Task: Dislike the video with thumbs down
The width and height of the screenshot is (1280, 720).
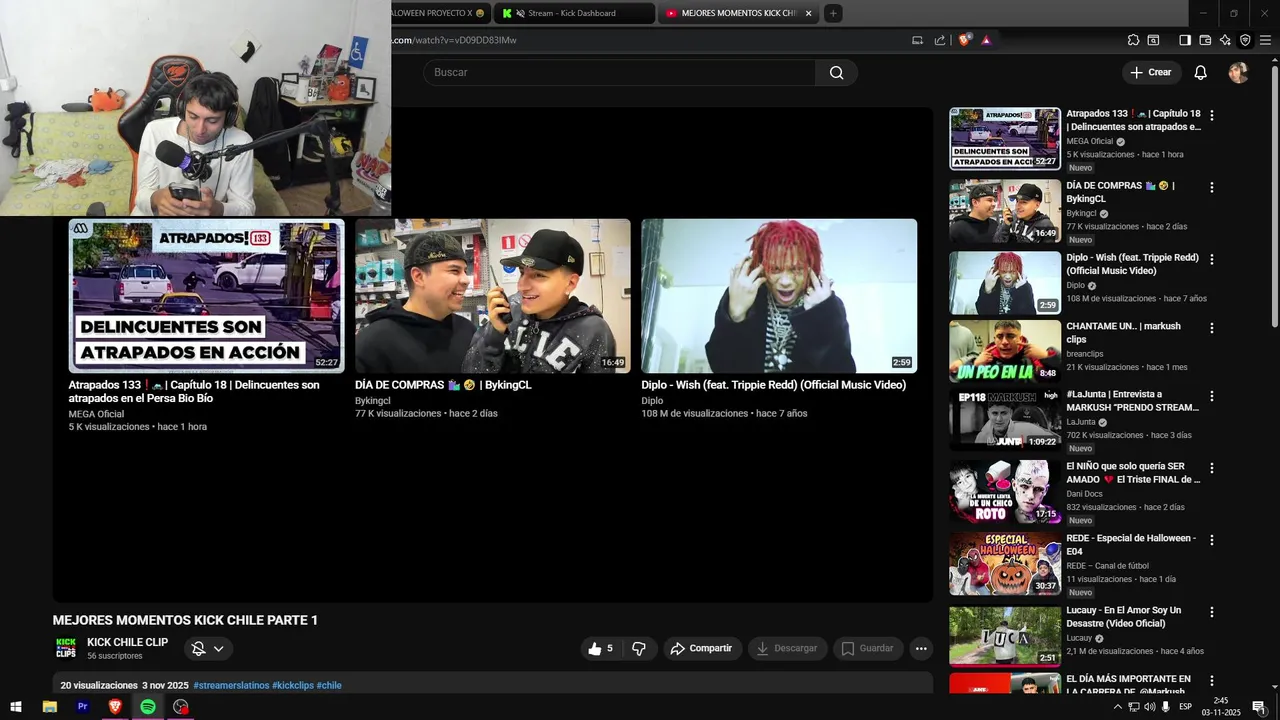Action: click(639, 648)
